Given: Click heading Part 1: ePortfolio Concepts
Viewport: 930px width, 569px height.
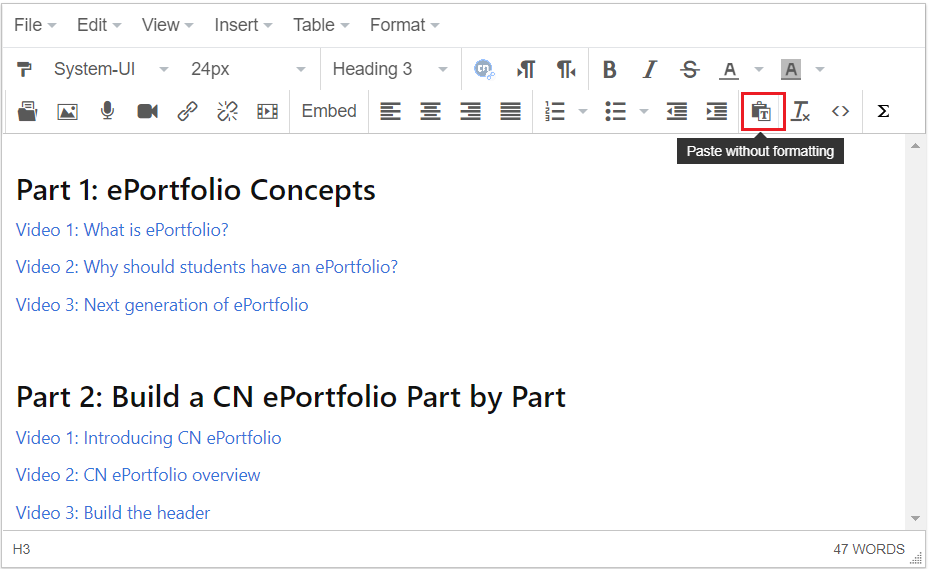Looking at the screenshot, I should [x=196, y=190].
